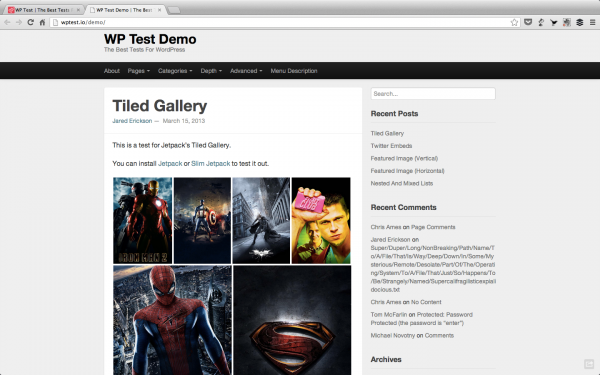
Task: Open the extension icon with red dot
Action: [567, 22]
